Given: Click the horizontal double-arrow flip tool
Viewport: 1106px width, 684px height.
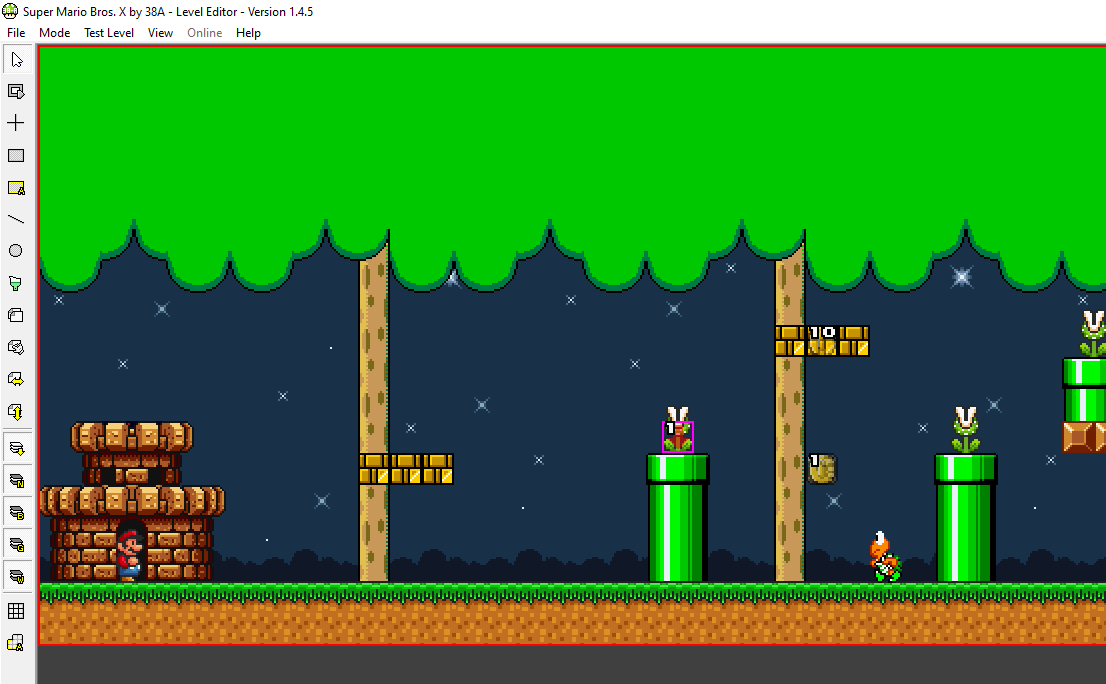Looking at the screenshot, I should click(x=16, y=379).
